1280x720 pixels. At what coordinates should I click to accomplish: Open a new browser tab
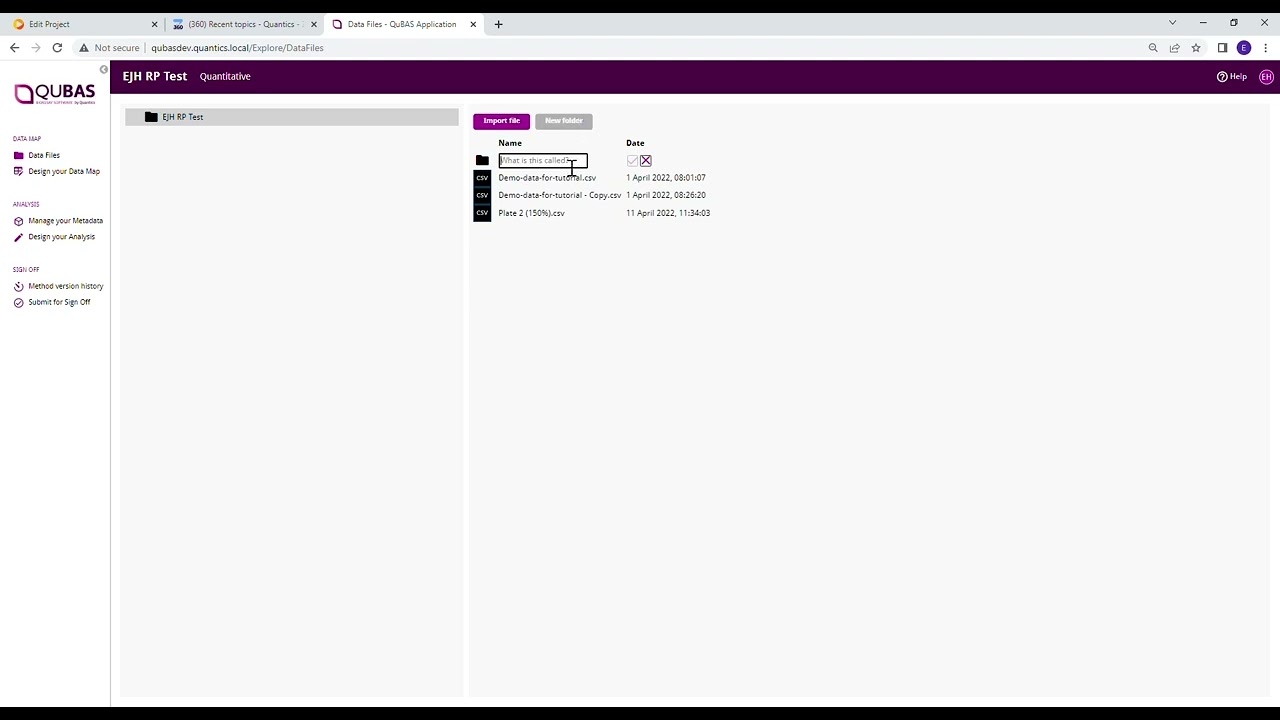pyautogui.click(x=498, y=24)
